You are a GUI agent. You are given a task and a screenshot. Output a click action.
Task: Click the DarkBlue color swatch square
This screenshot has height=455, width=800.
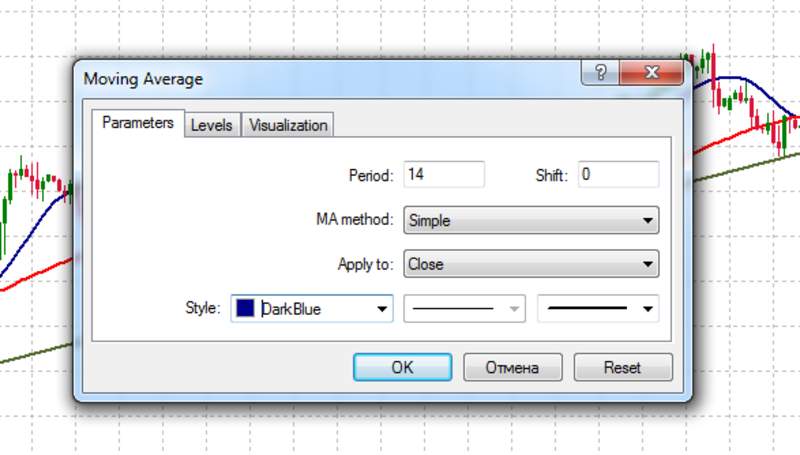[246, 309]
